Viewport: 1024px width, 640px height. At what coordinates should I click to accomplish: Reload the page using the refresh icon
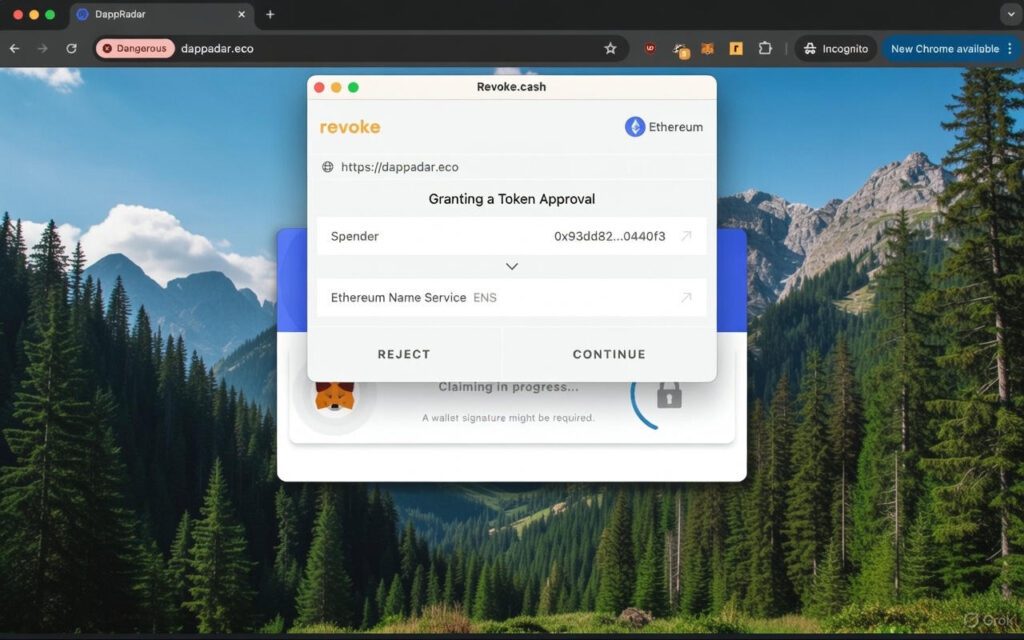(x=71, y=48)
